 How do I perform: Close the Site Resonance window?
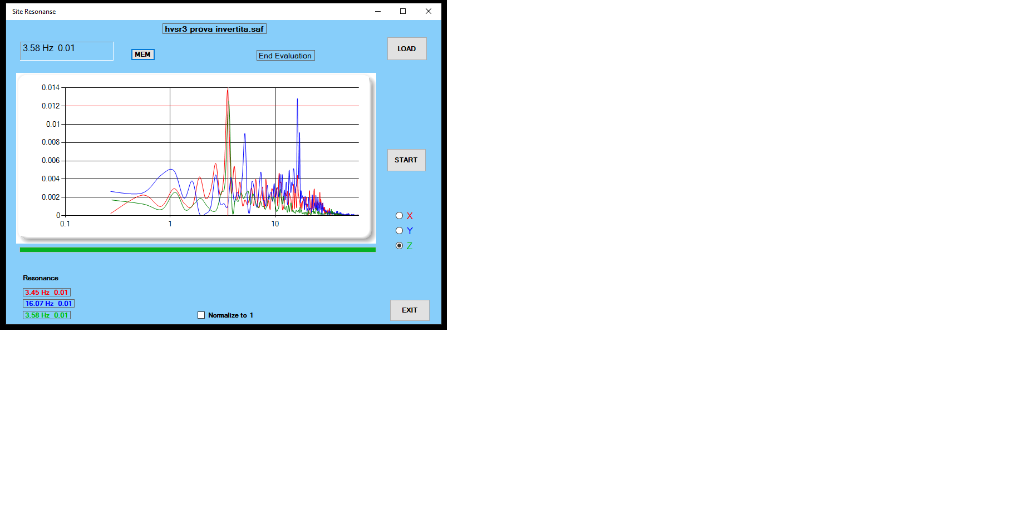428,11
